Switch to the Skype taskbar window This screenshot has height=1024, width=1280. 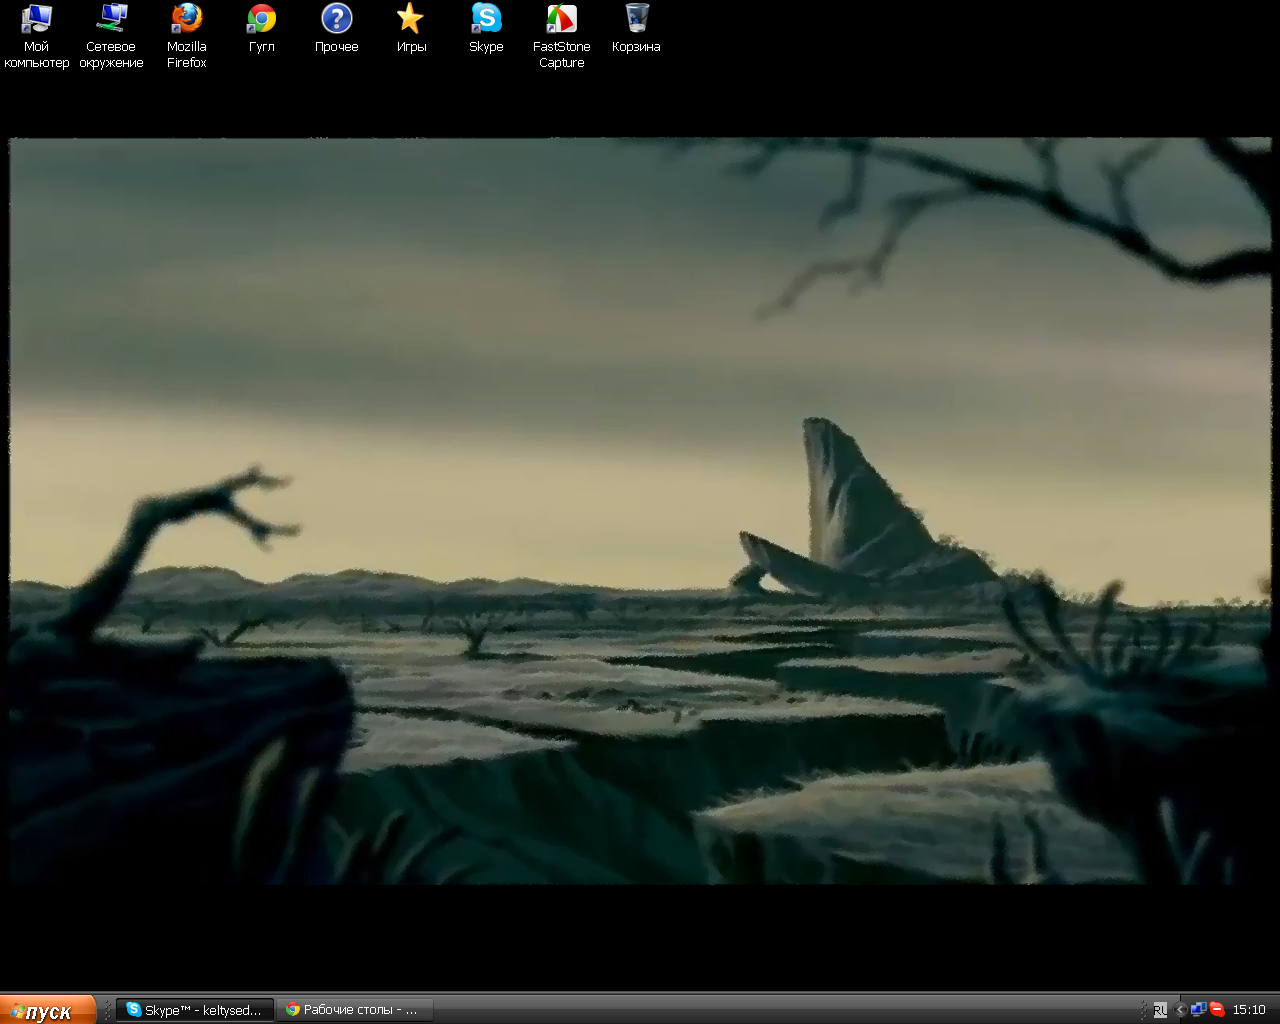(195, 1010)
